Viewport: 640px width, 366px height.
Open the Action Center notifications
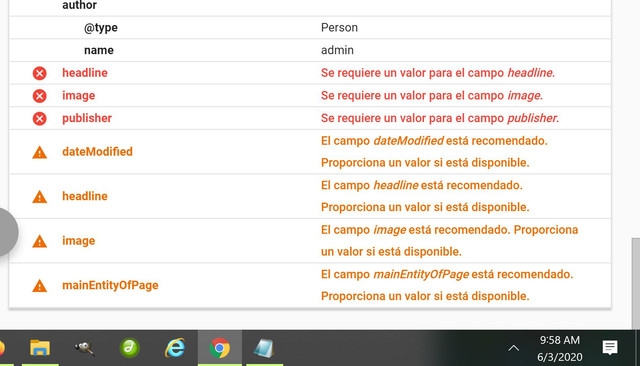[610, 348]
